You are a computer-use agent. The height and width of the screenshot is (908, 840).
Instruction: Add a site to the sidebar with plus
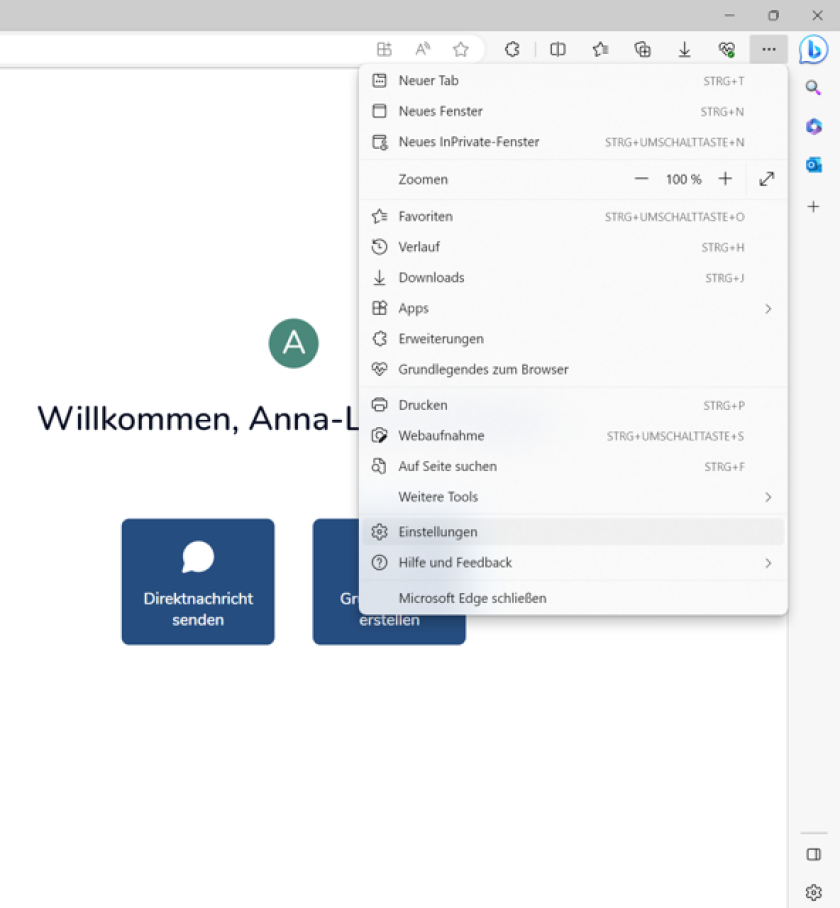[x=813, y=207]
